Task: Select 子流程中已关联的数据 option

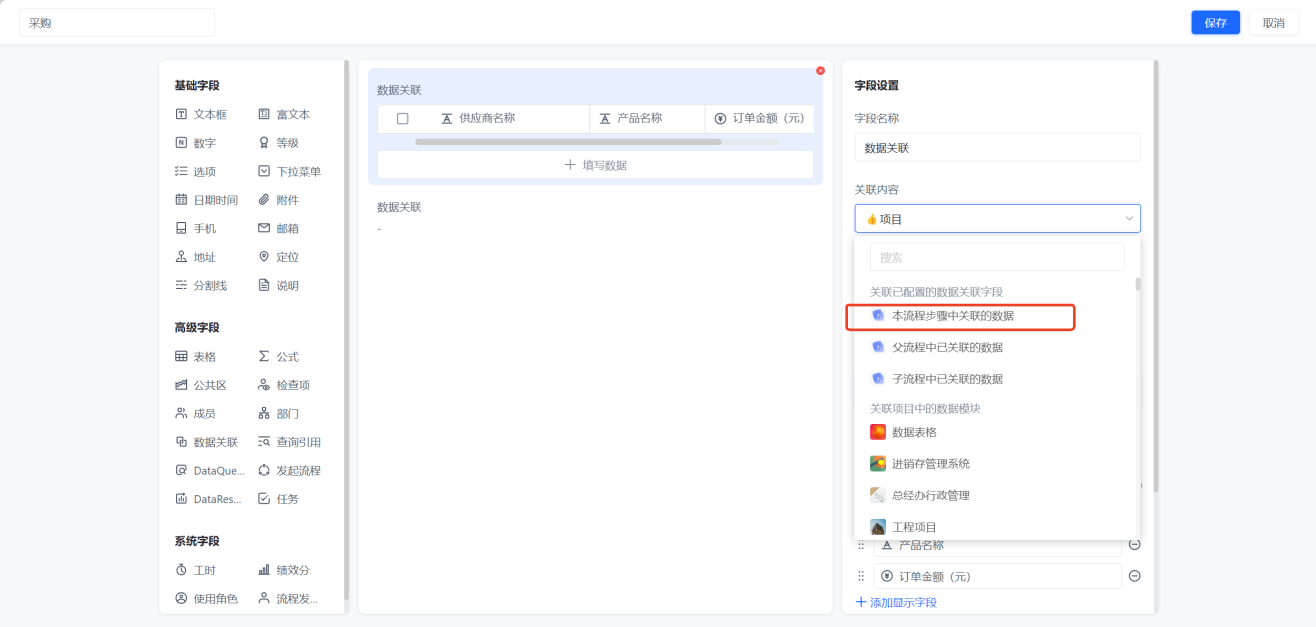Action: (996, 379)
